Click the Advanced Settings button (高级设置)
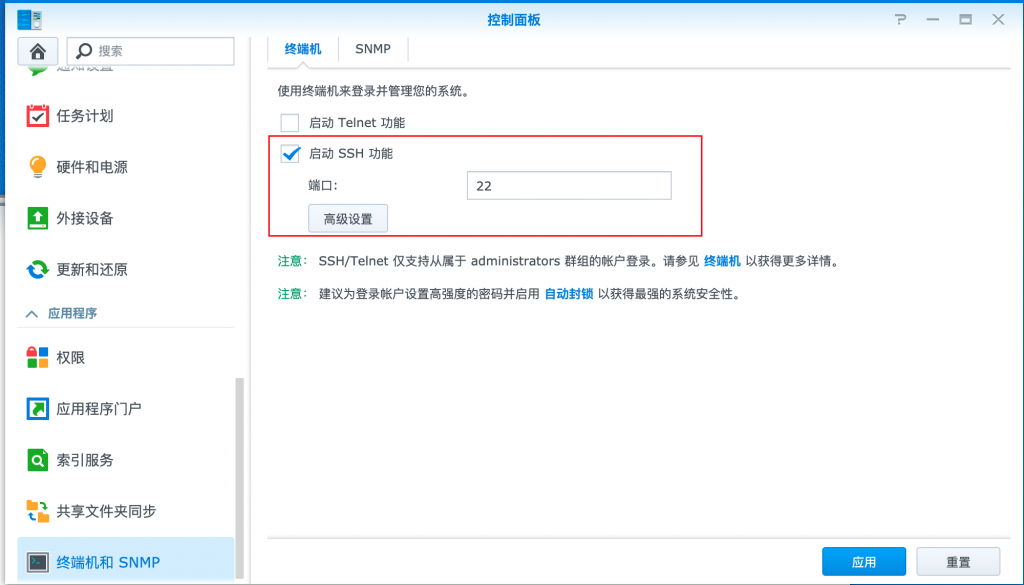 point(347,218)
